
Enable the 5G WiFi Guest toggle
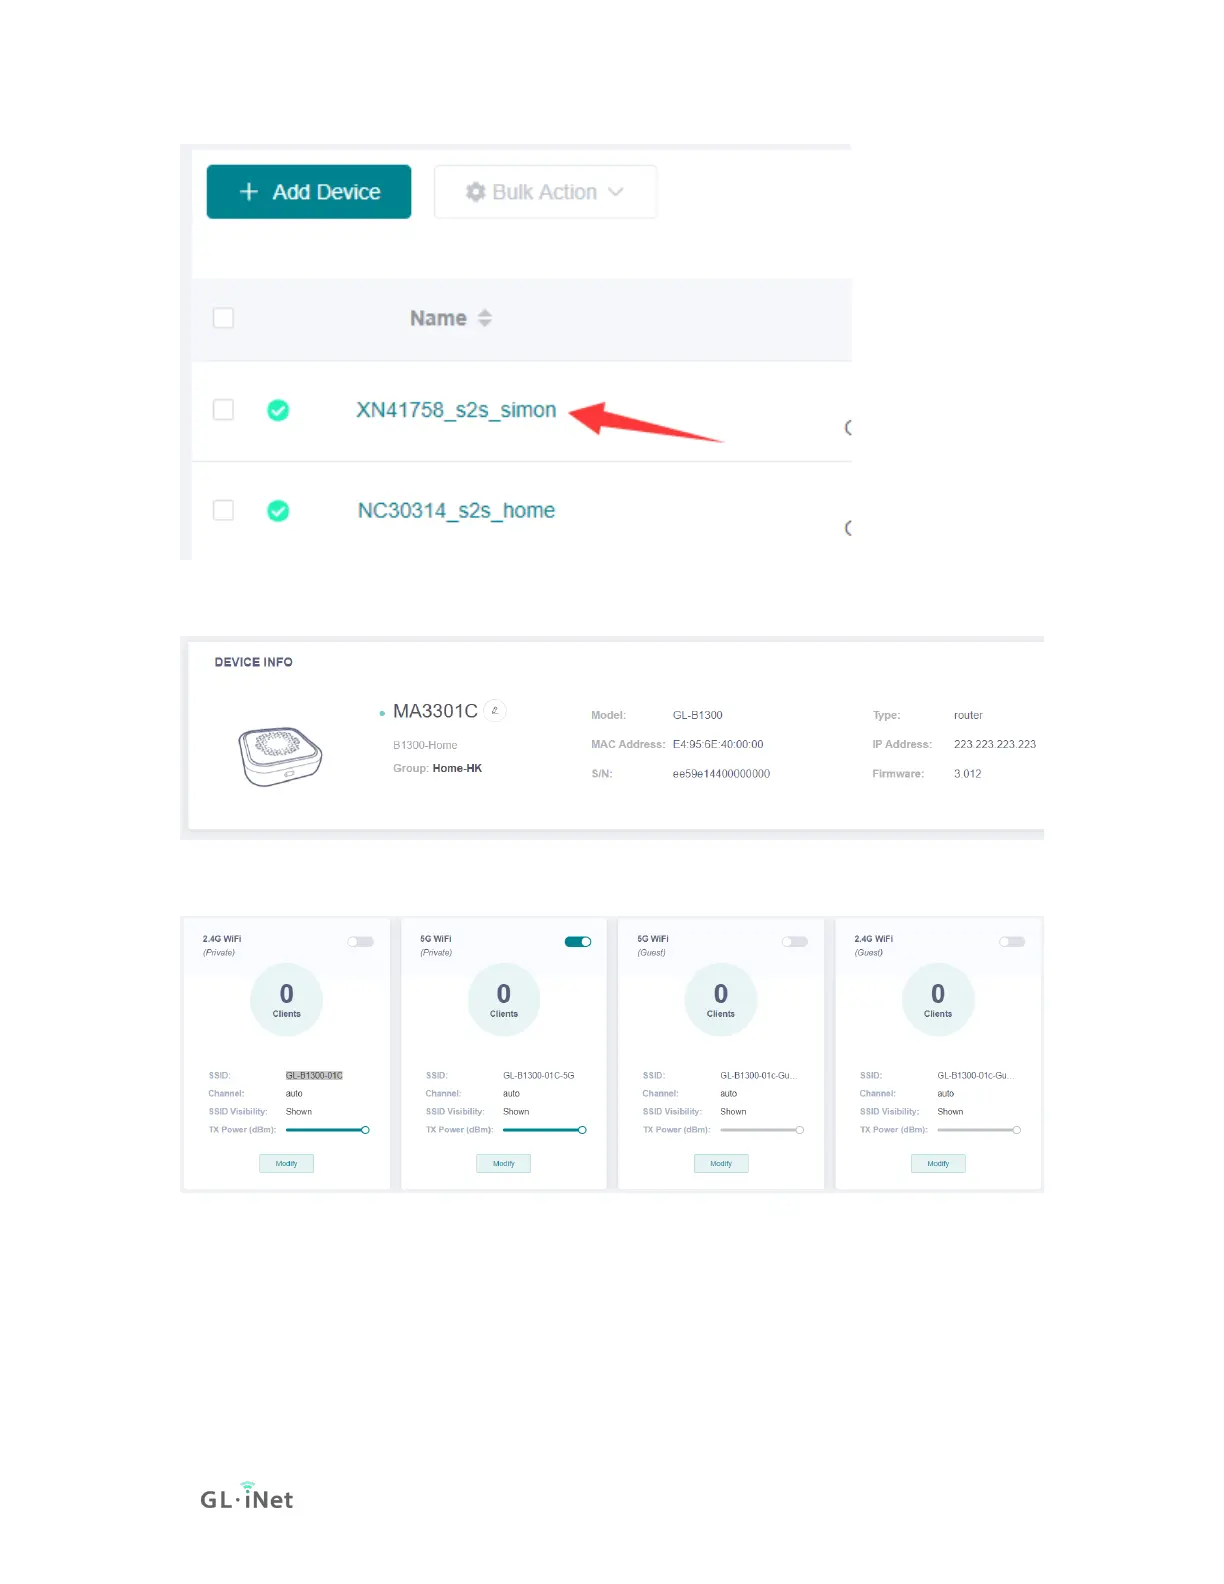795,942
